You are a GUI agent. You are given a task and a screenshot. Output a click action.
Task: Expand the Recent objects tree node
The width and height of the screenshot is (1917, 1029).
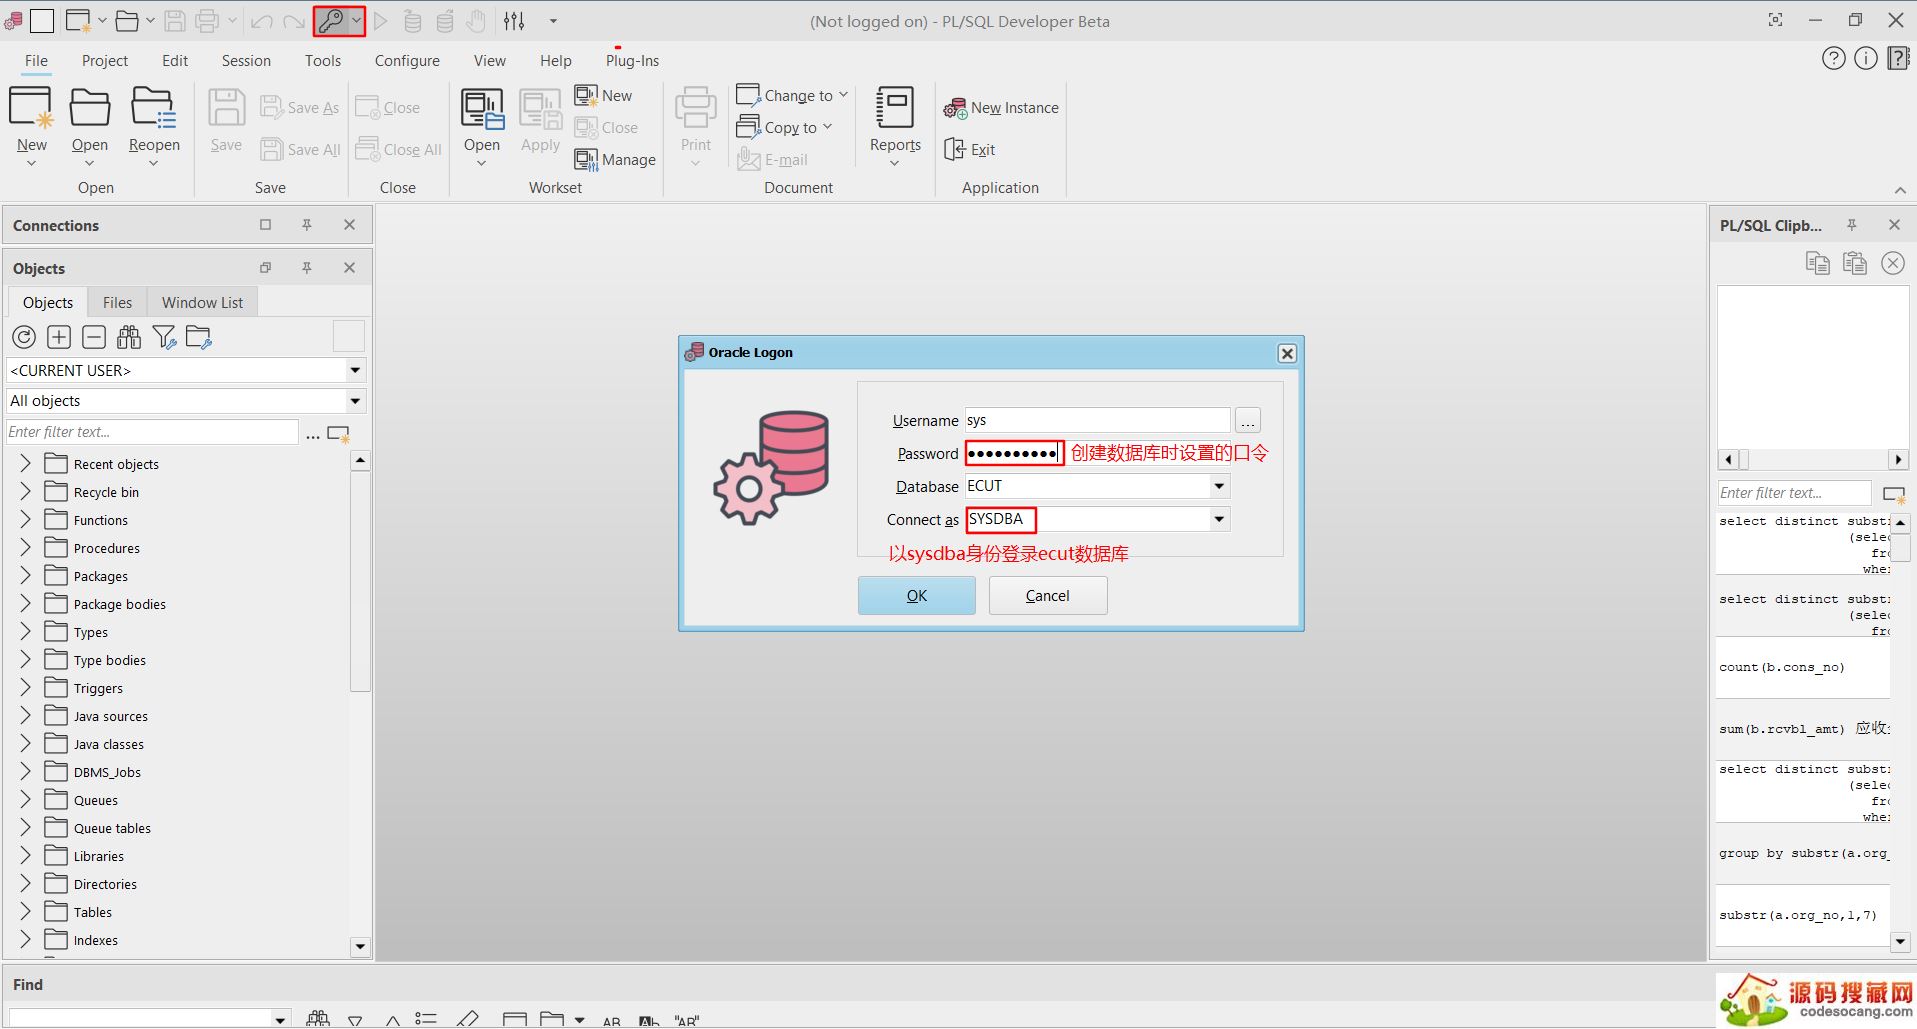tap(26, 463)
